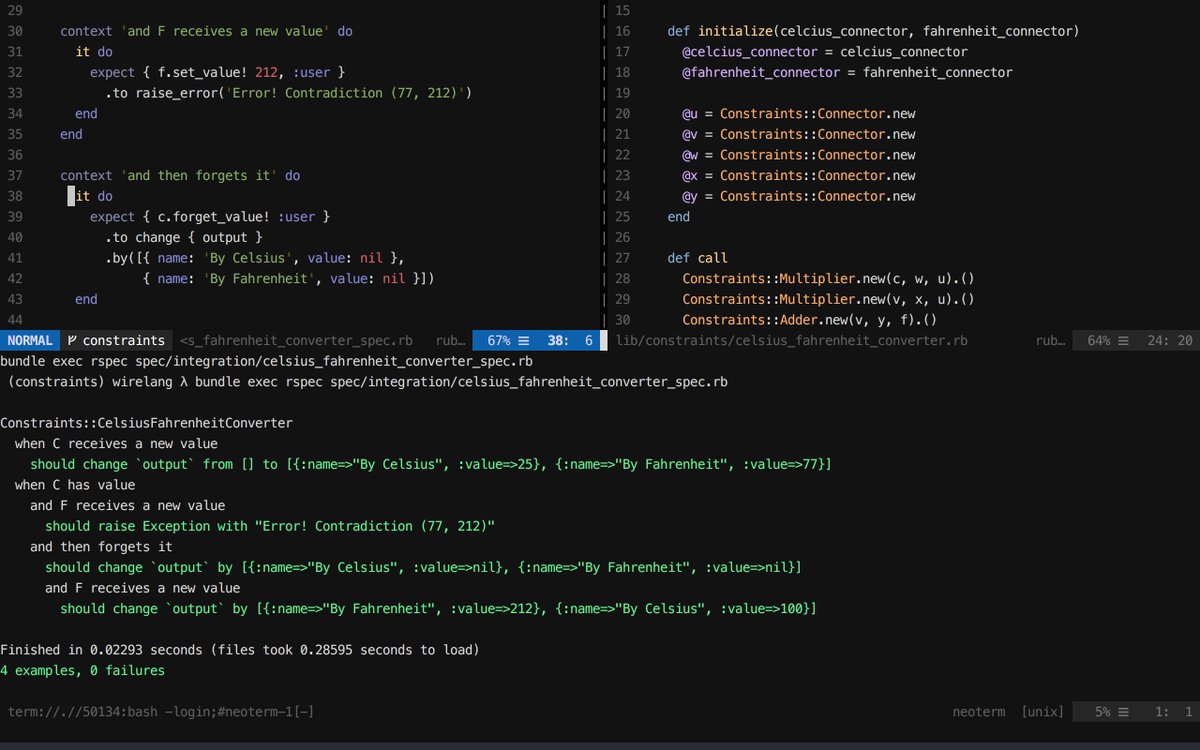Click the 67% scroll percentage indicator
Screen dimensions: 1200x750
(x=499, y=340)
